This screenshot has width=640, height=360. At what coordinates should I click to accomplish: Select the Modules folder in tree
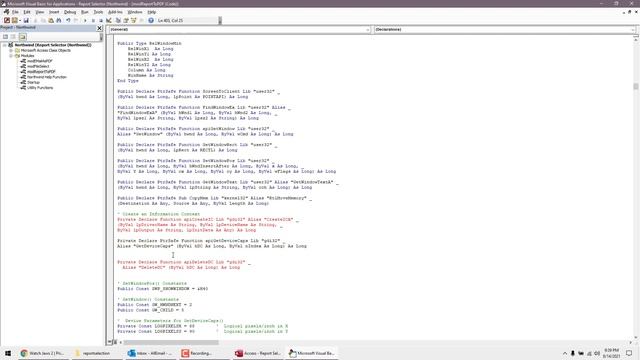27,56
